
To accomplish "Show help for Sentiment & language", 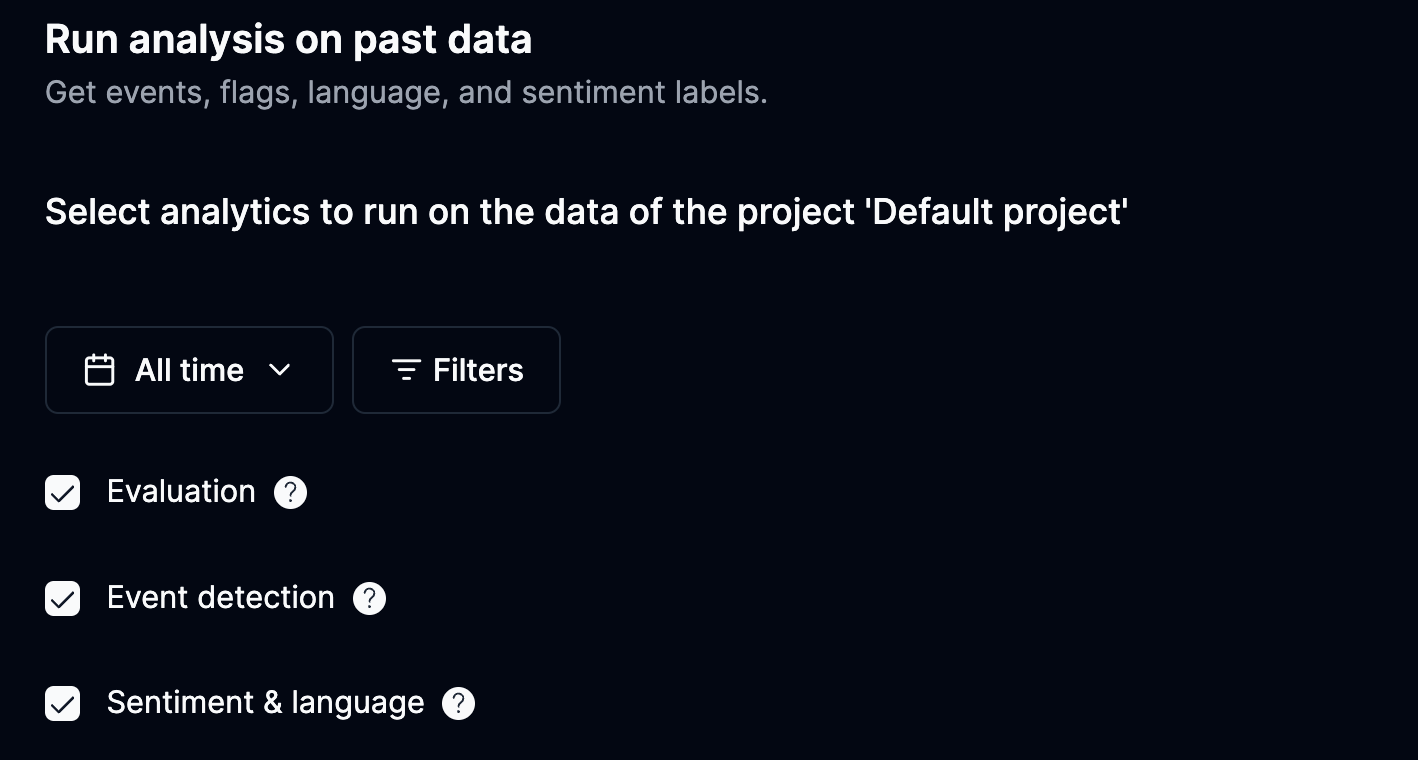I will [458, 703].
